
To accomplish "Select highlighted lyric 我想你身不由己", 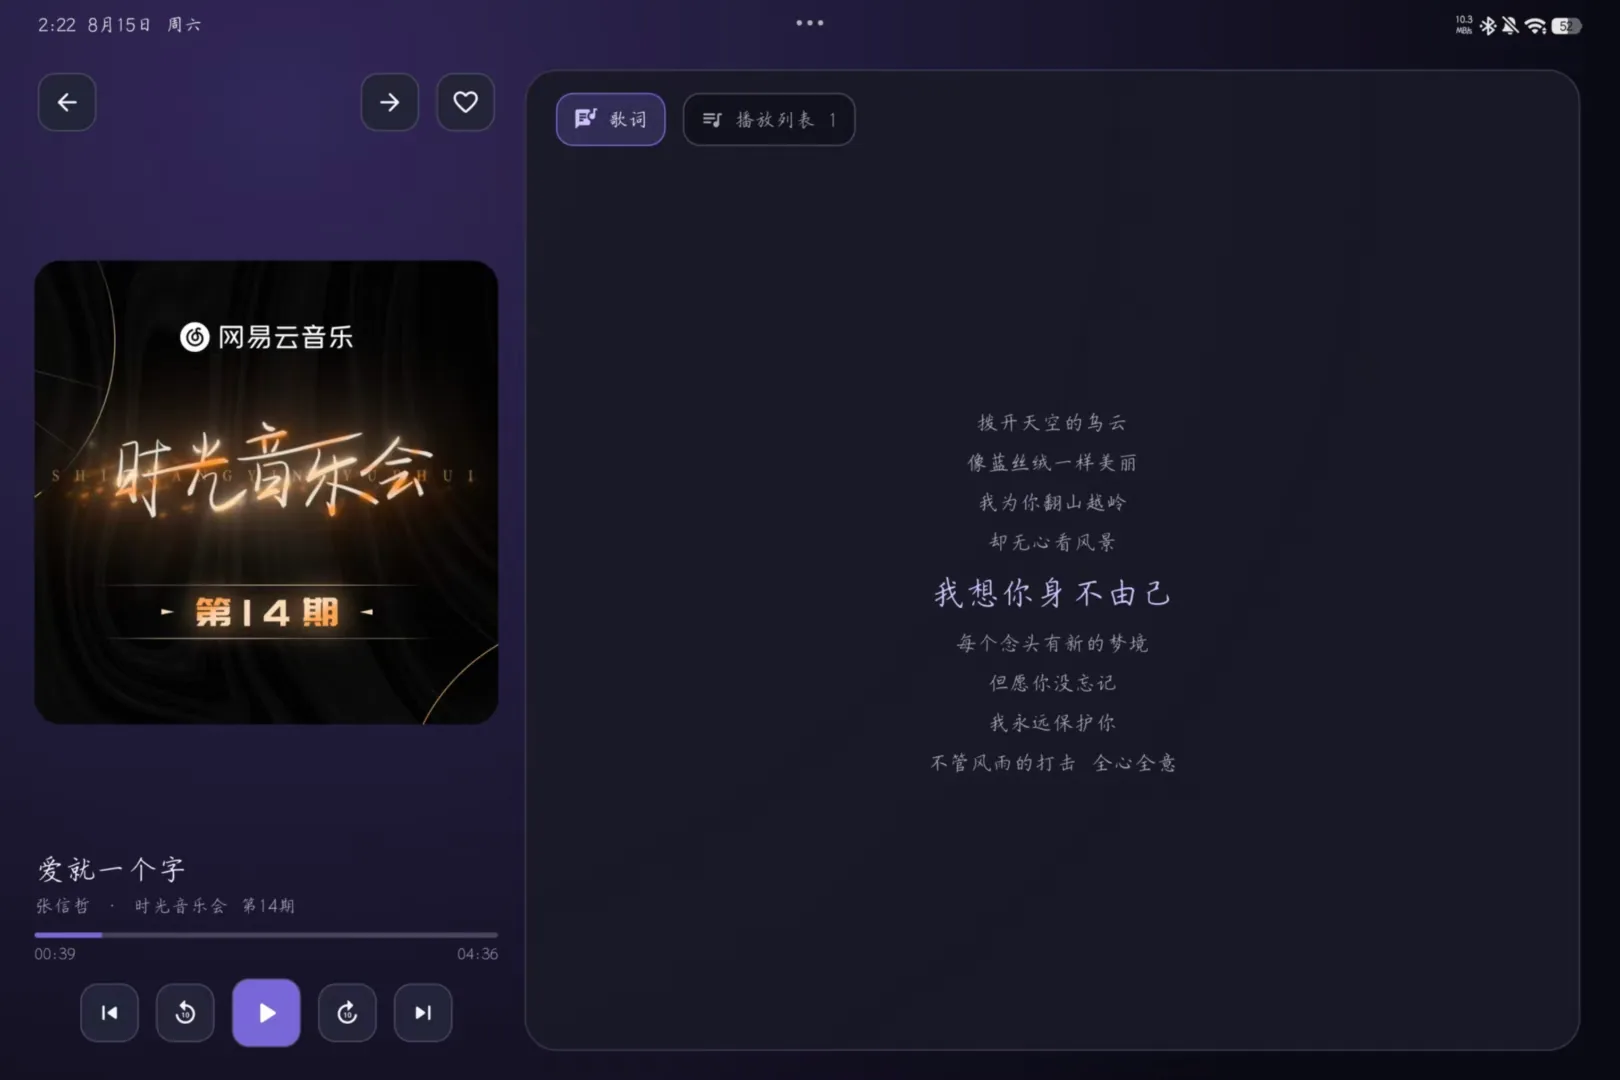I will [1052, 593].
